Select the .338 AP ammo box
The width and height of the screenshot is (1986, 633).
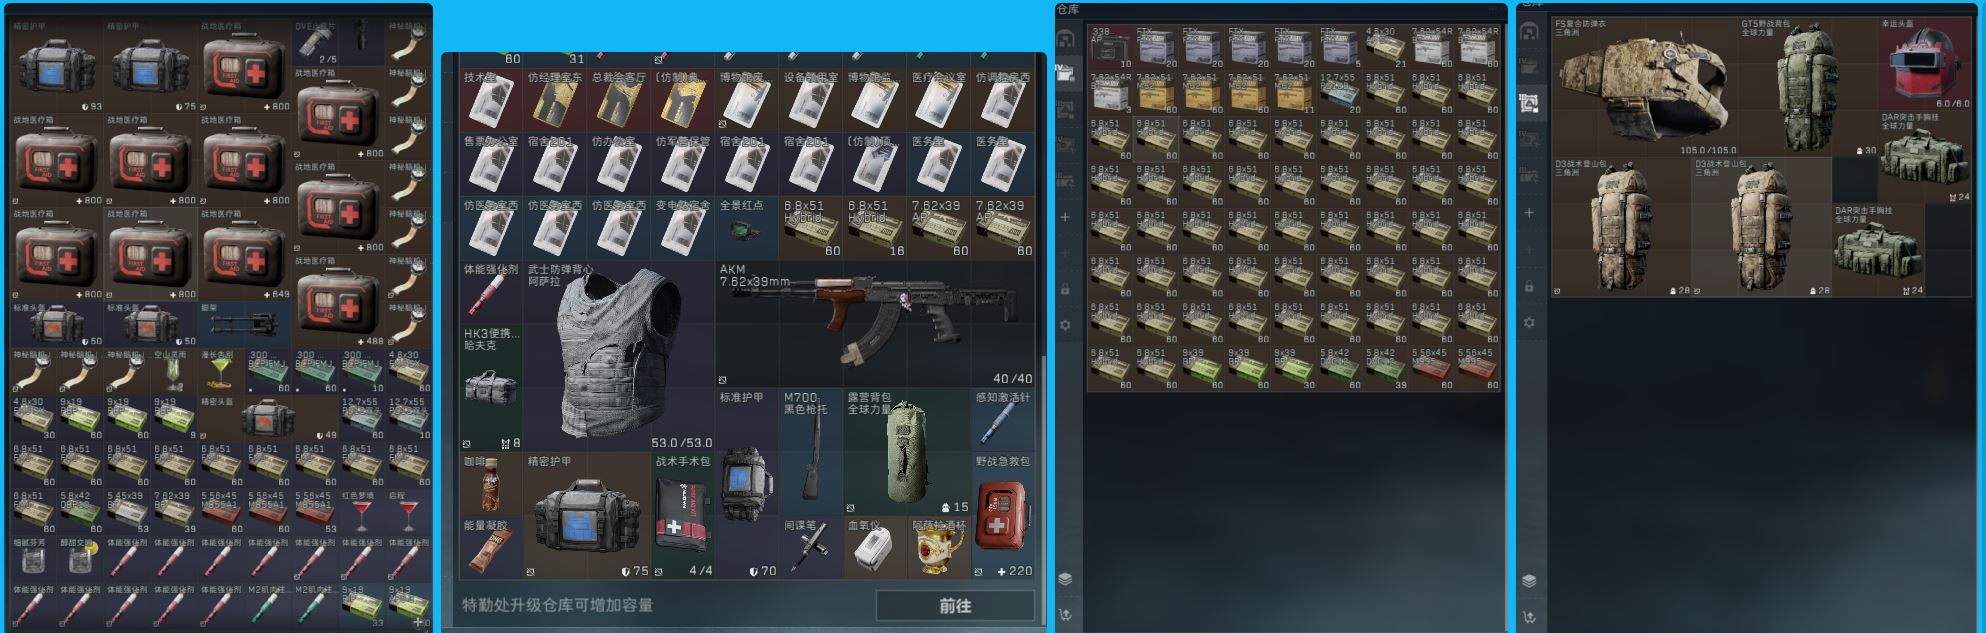coord(1109,47)
